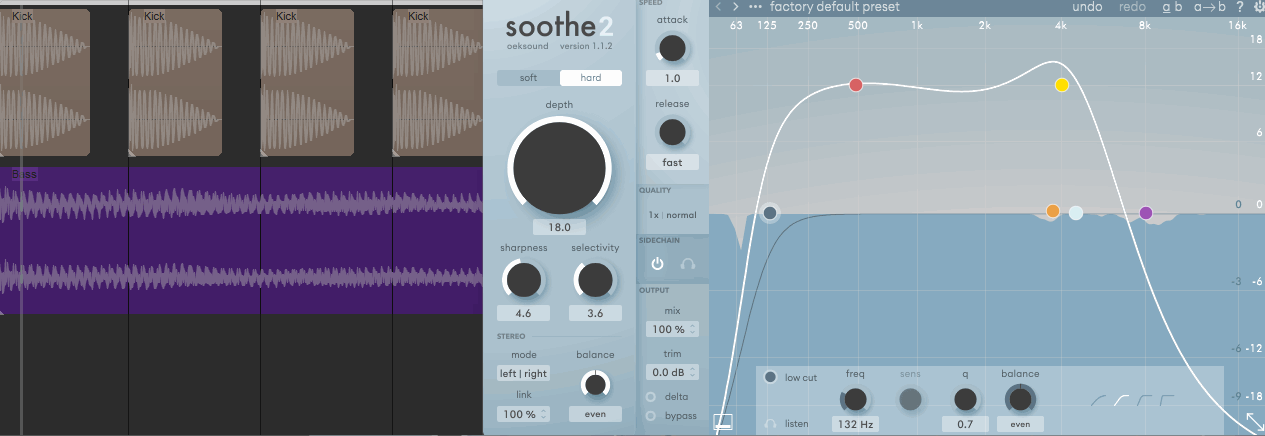Select the purple Bass audio clip
Image resolution: width=1265 pixels, height=436 pixels.
[241, 240]
